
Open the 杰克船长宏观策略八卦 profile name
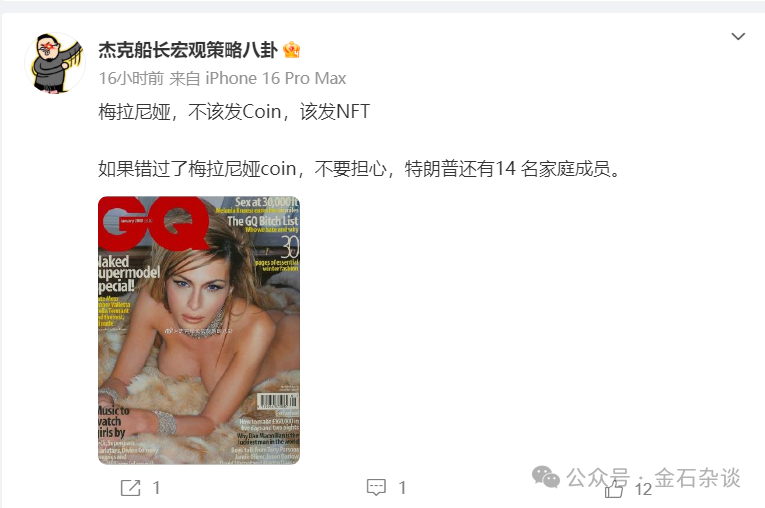188,50
